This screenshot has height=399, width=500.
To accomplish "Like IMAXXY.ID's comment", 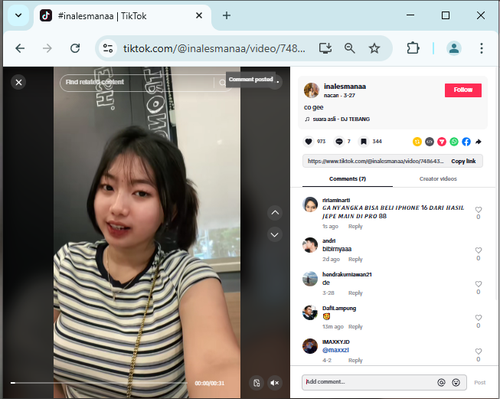I will click(478, 351).
